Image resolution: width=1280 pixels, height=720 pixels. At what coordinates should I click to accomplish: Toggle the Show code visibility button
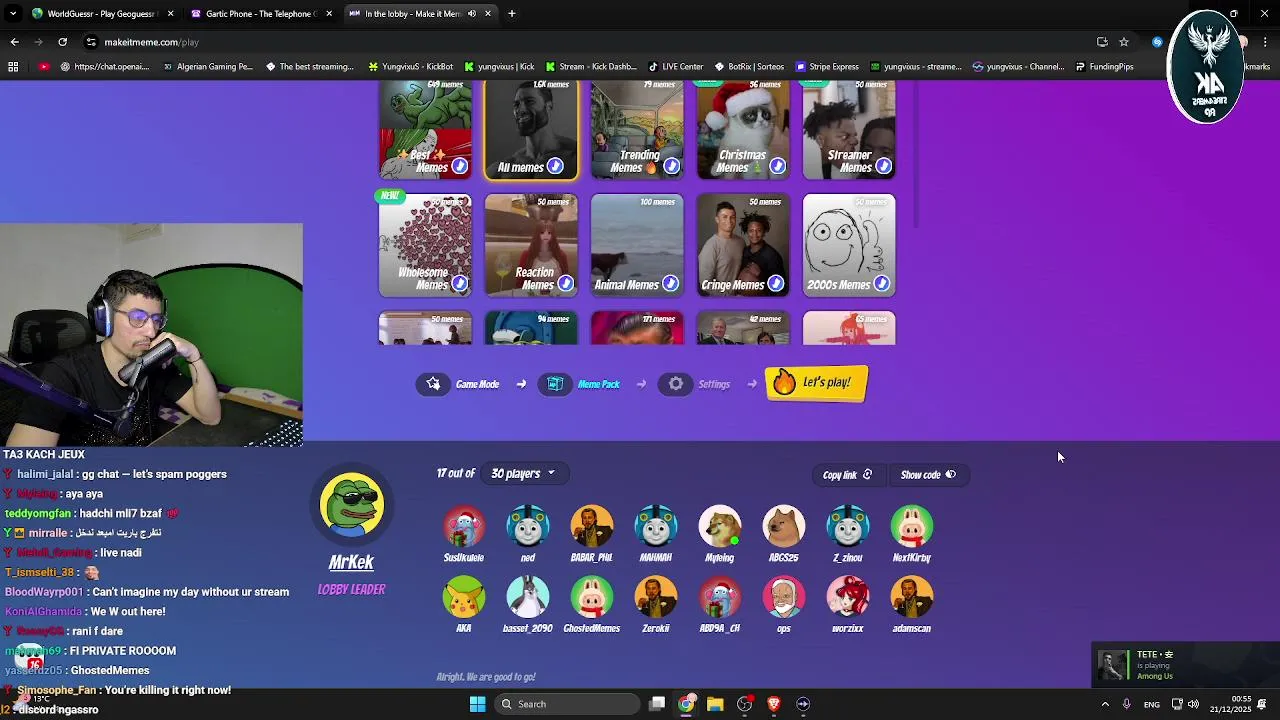(928, 475)
